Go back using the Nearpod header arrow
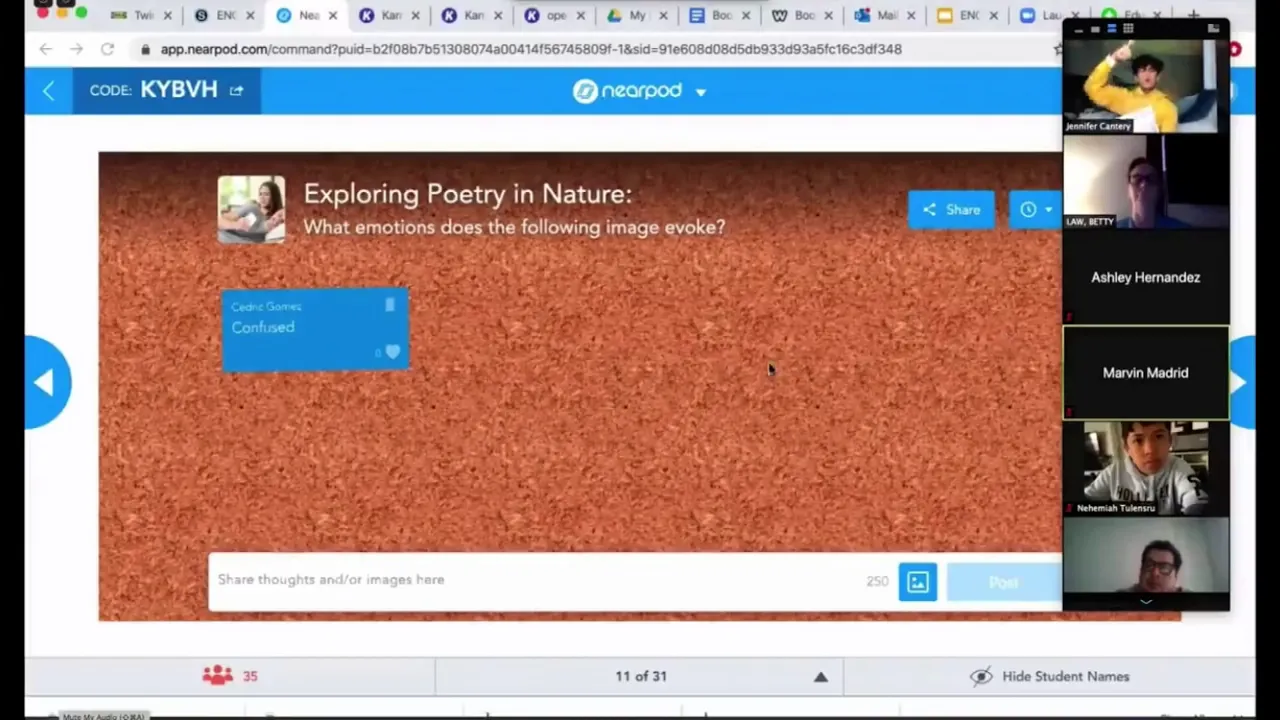Screen dimensions: 1280x720 click(48, 91)
